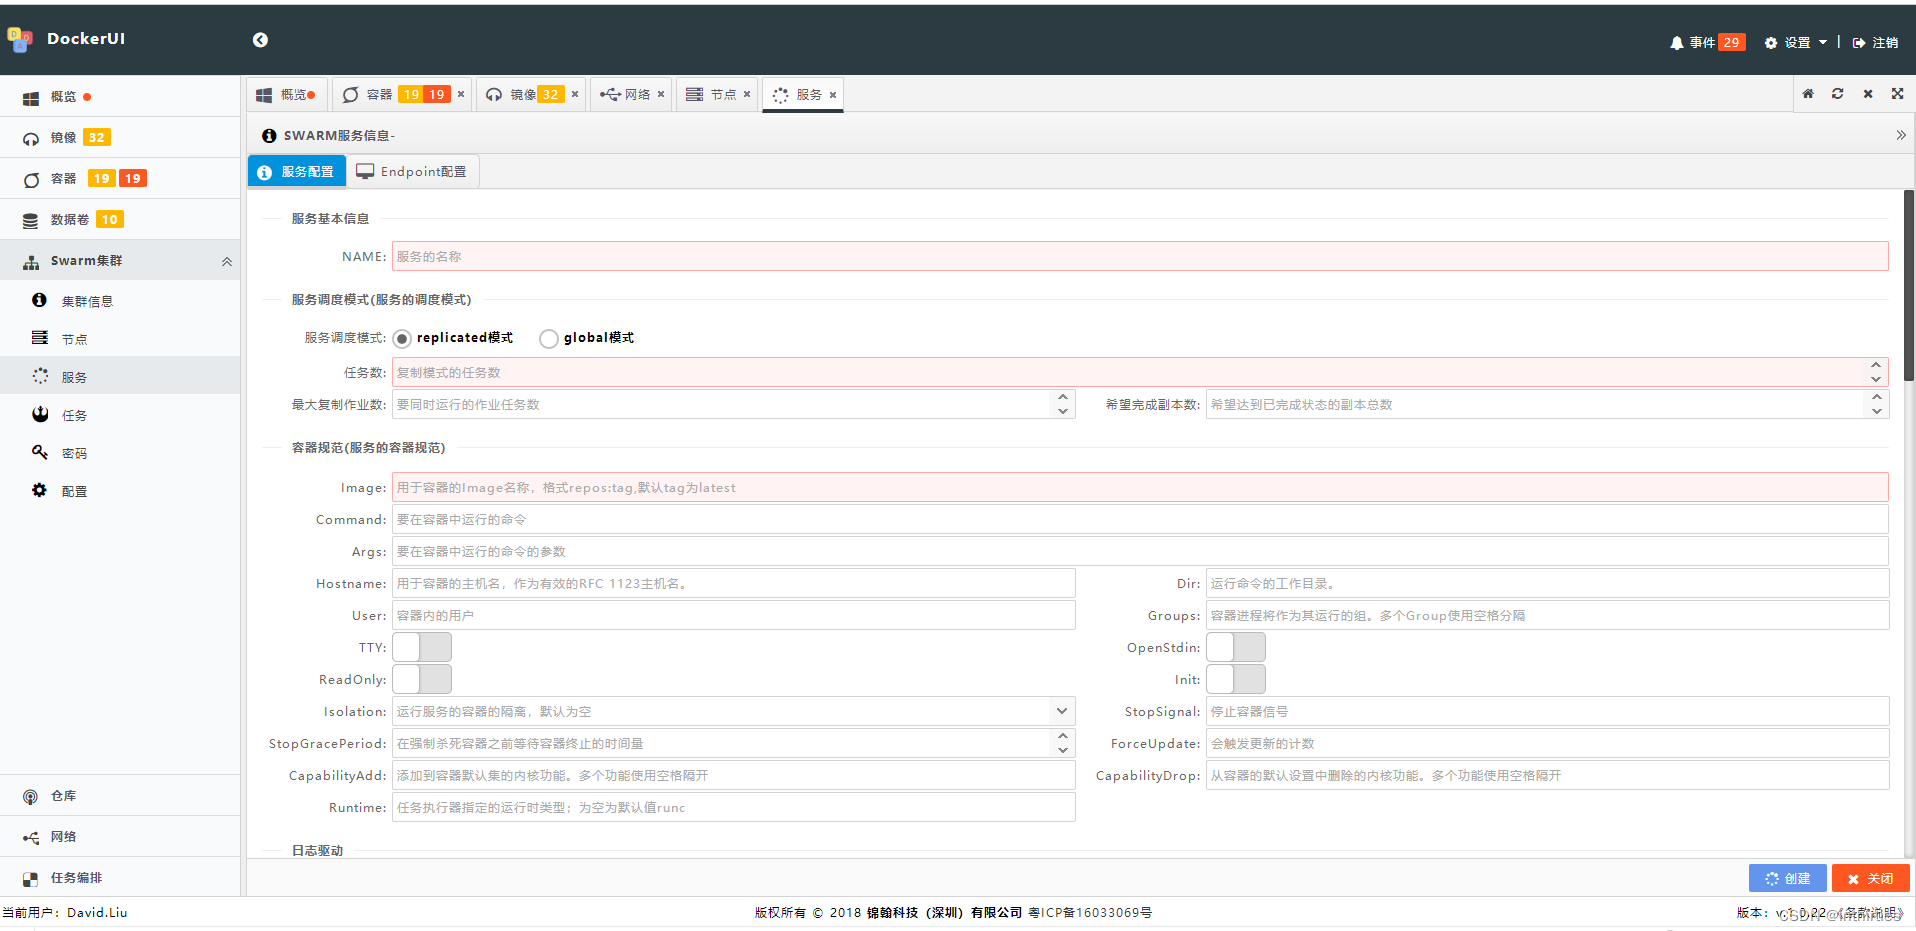
Task: Open 任务 tasks in the sidebar
Action: click(120, 415)
